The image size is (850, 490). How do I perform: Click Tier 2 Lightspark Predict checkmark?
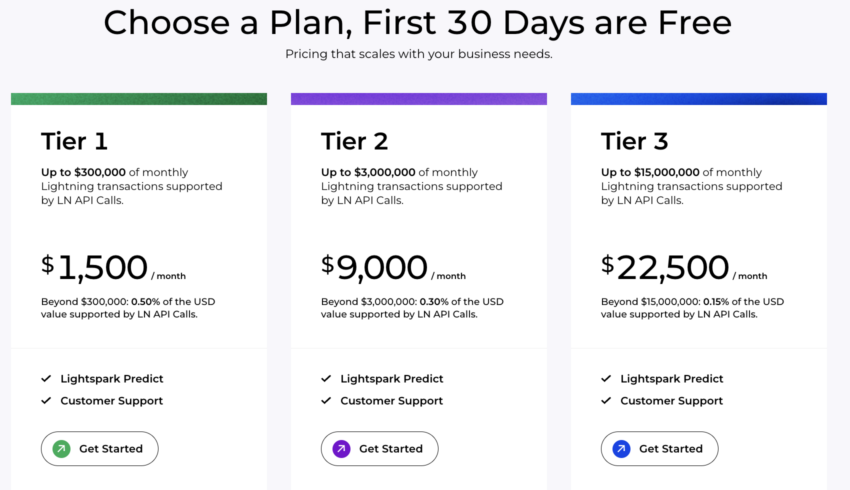(326, 379)
